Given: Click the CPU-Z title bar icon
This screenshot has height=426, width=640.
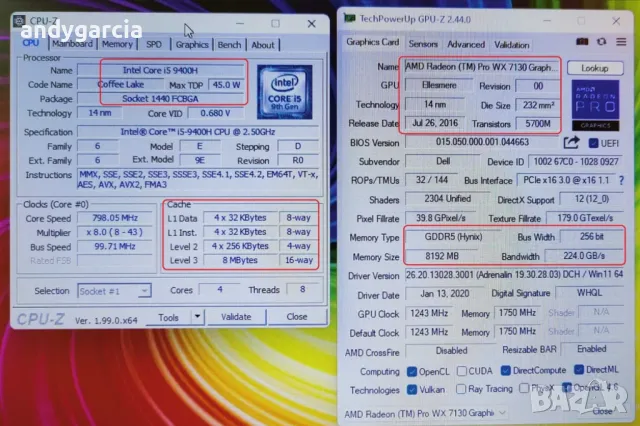Looking at the screenshot, I should tap(19, 21).
